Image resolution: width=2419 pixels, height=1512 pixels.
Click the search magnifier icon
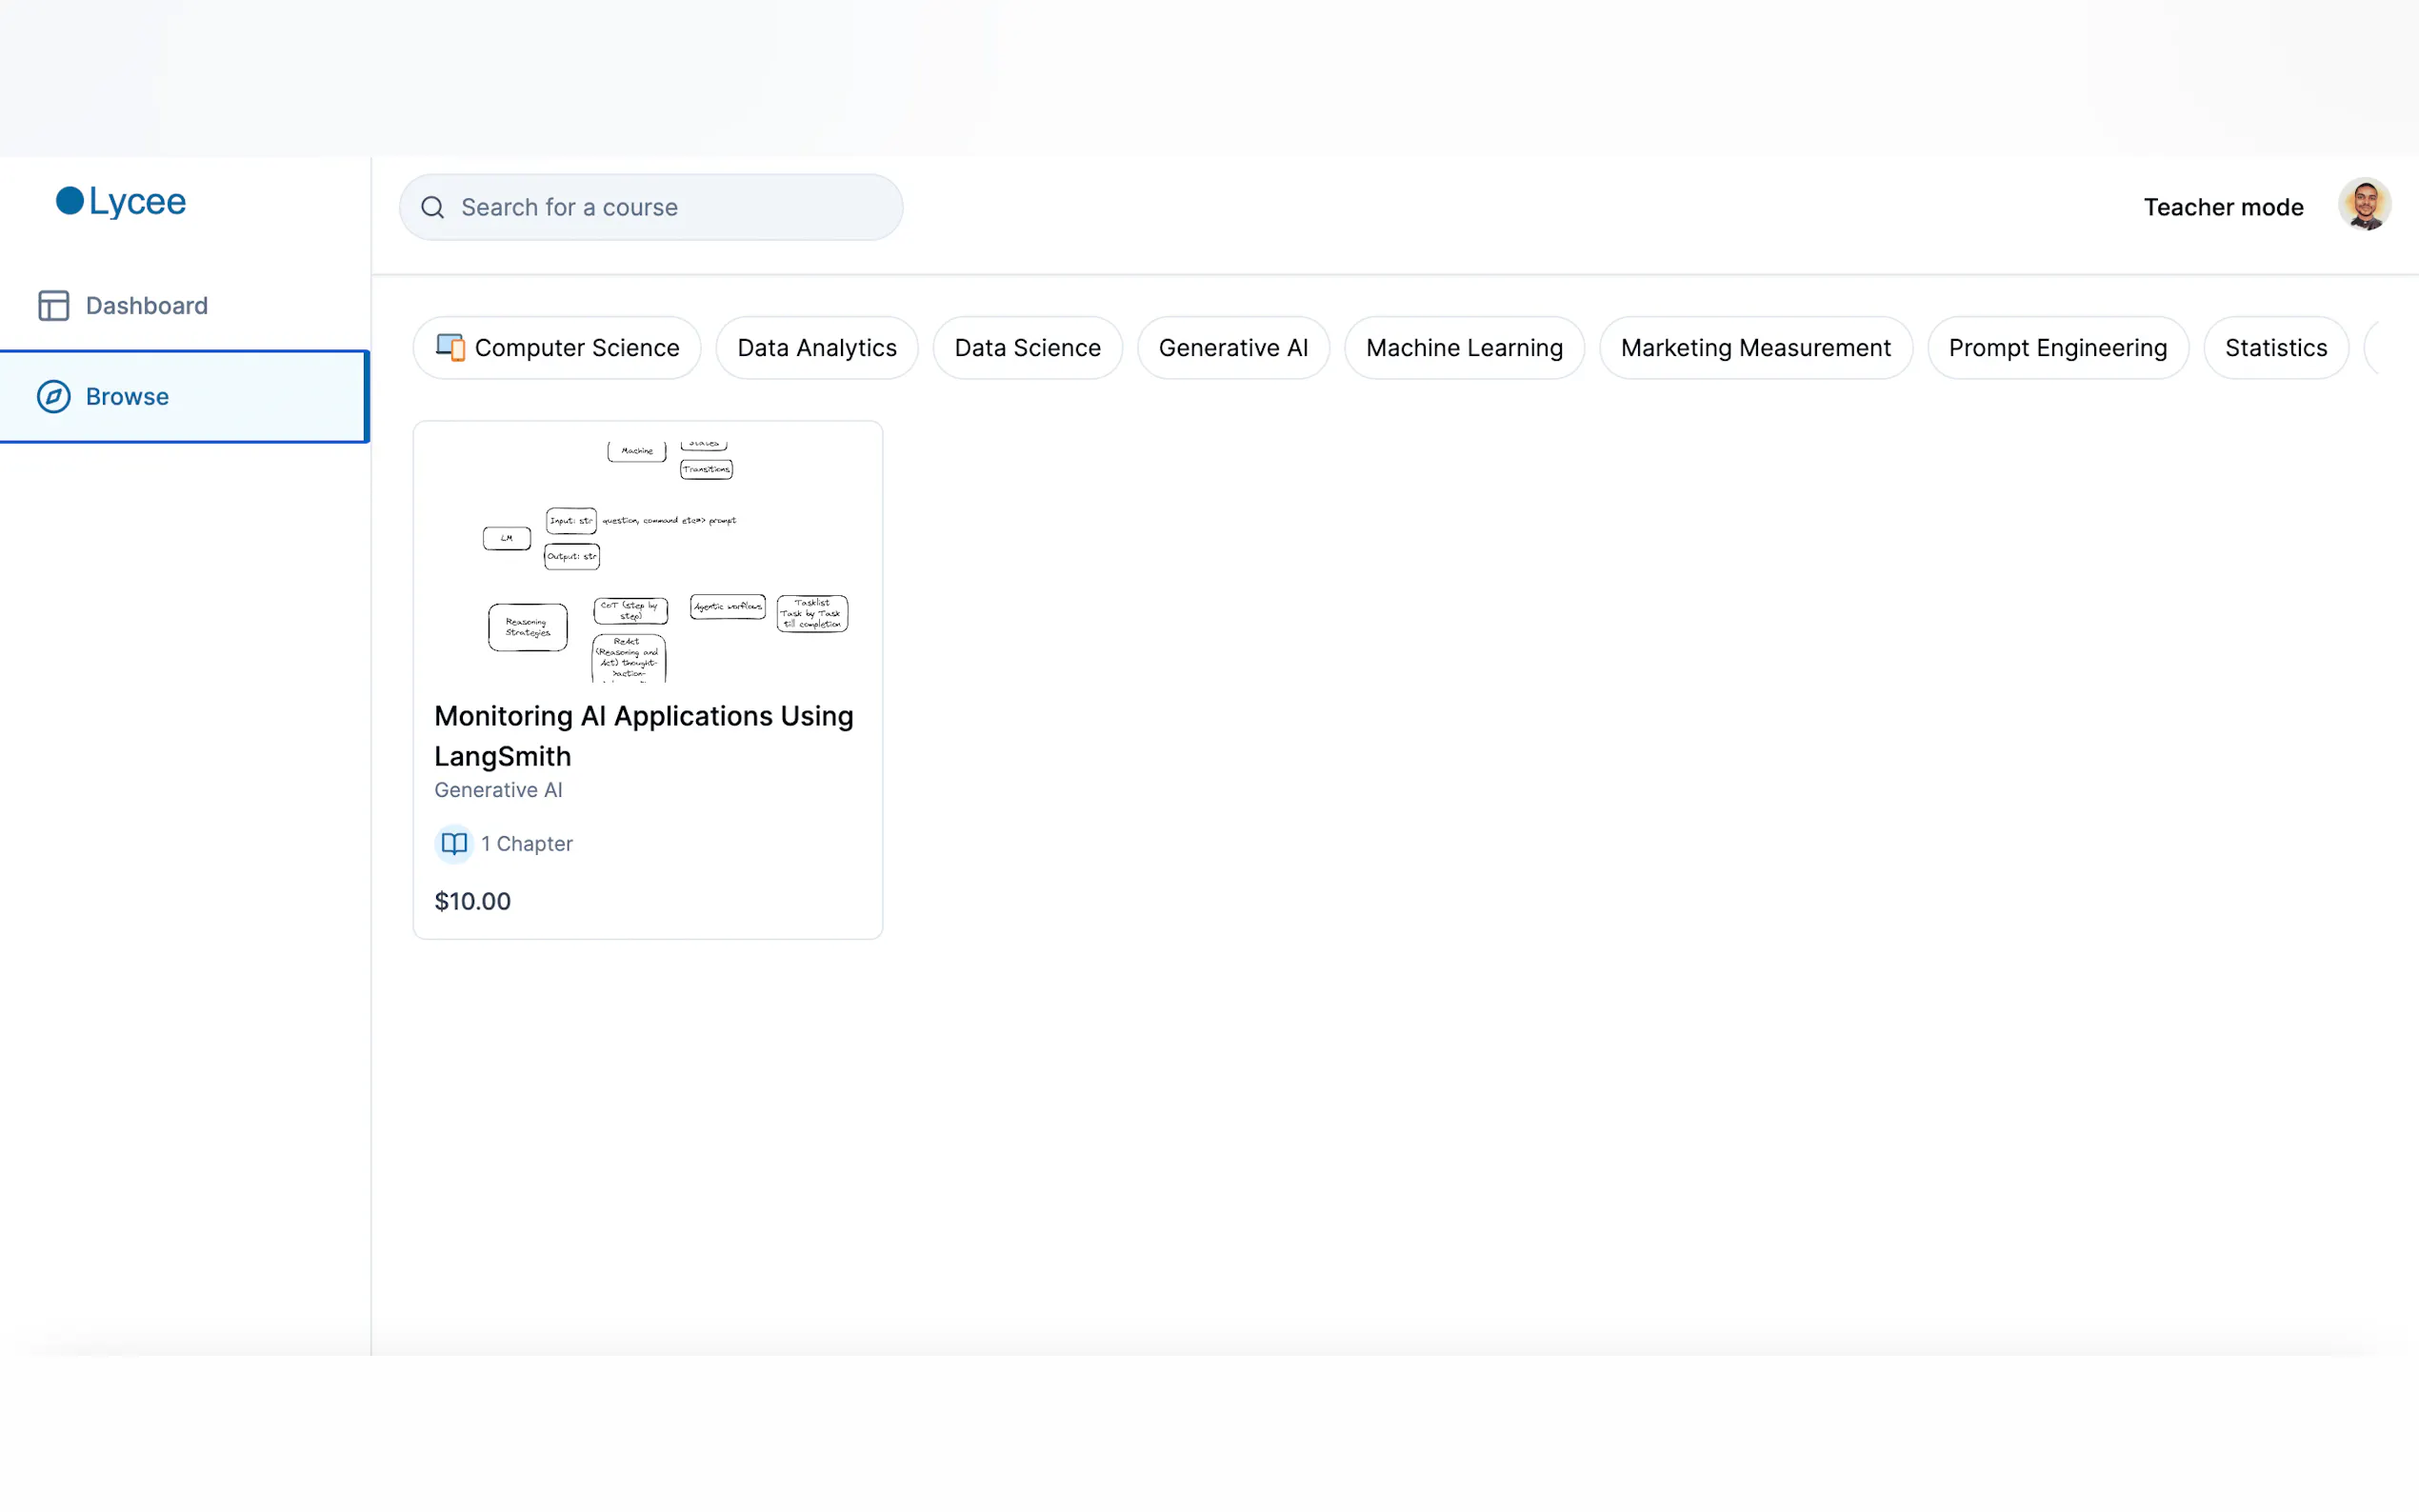tap(432, 207)
